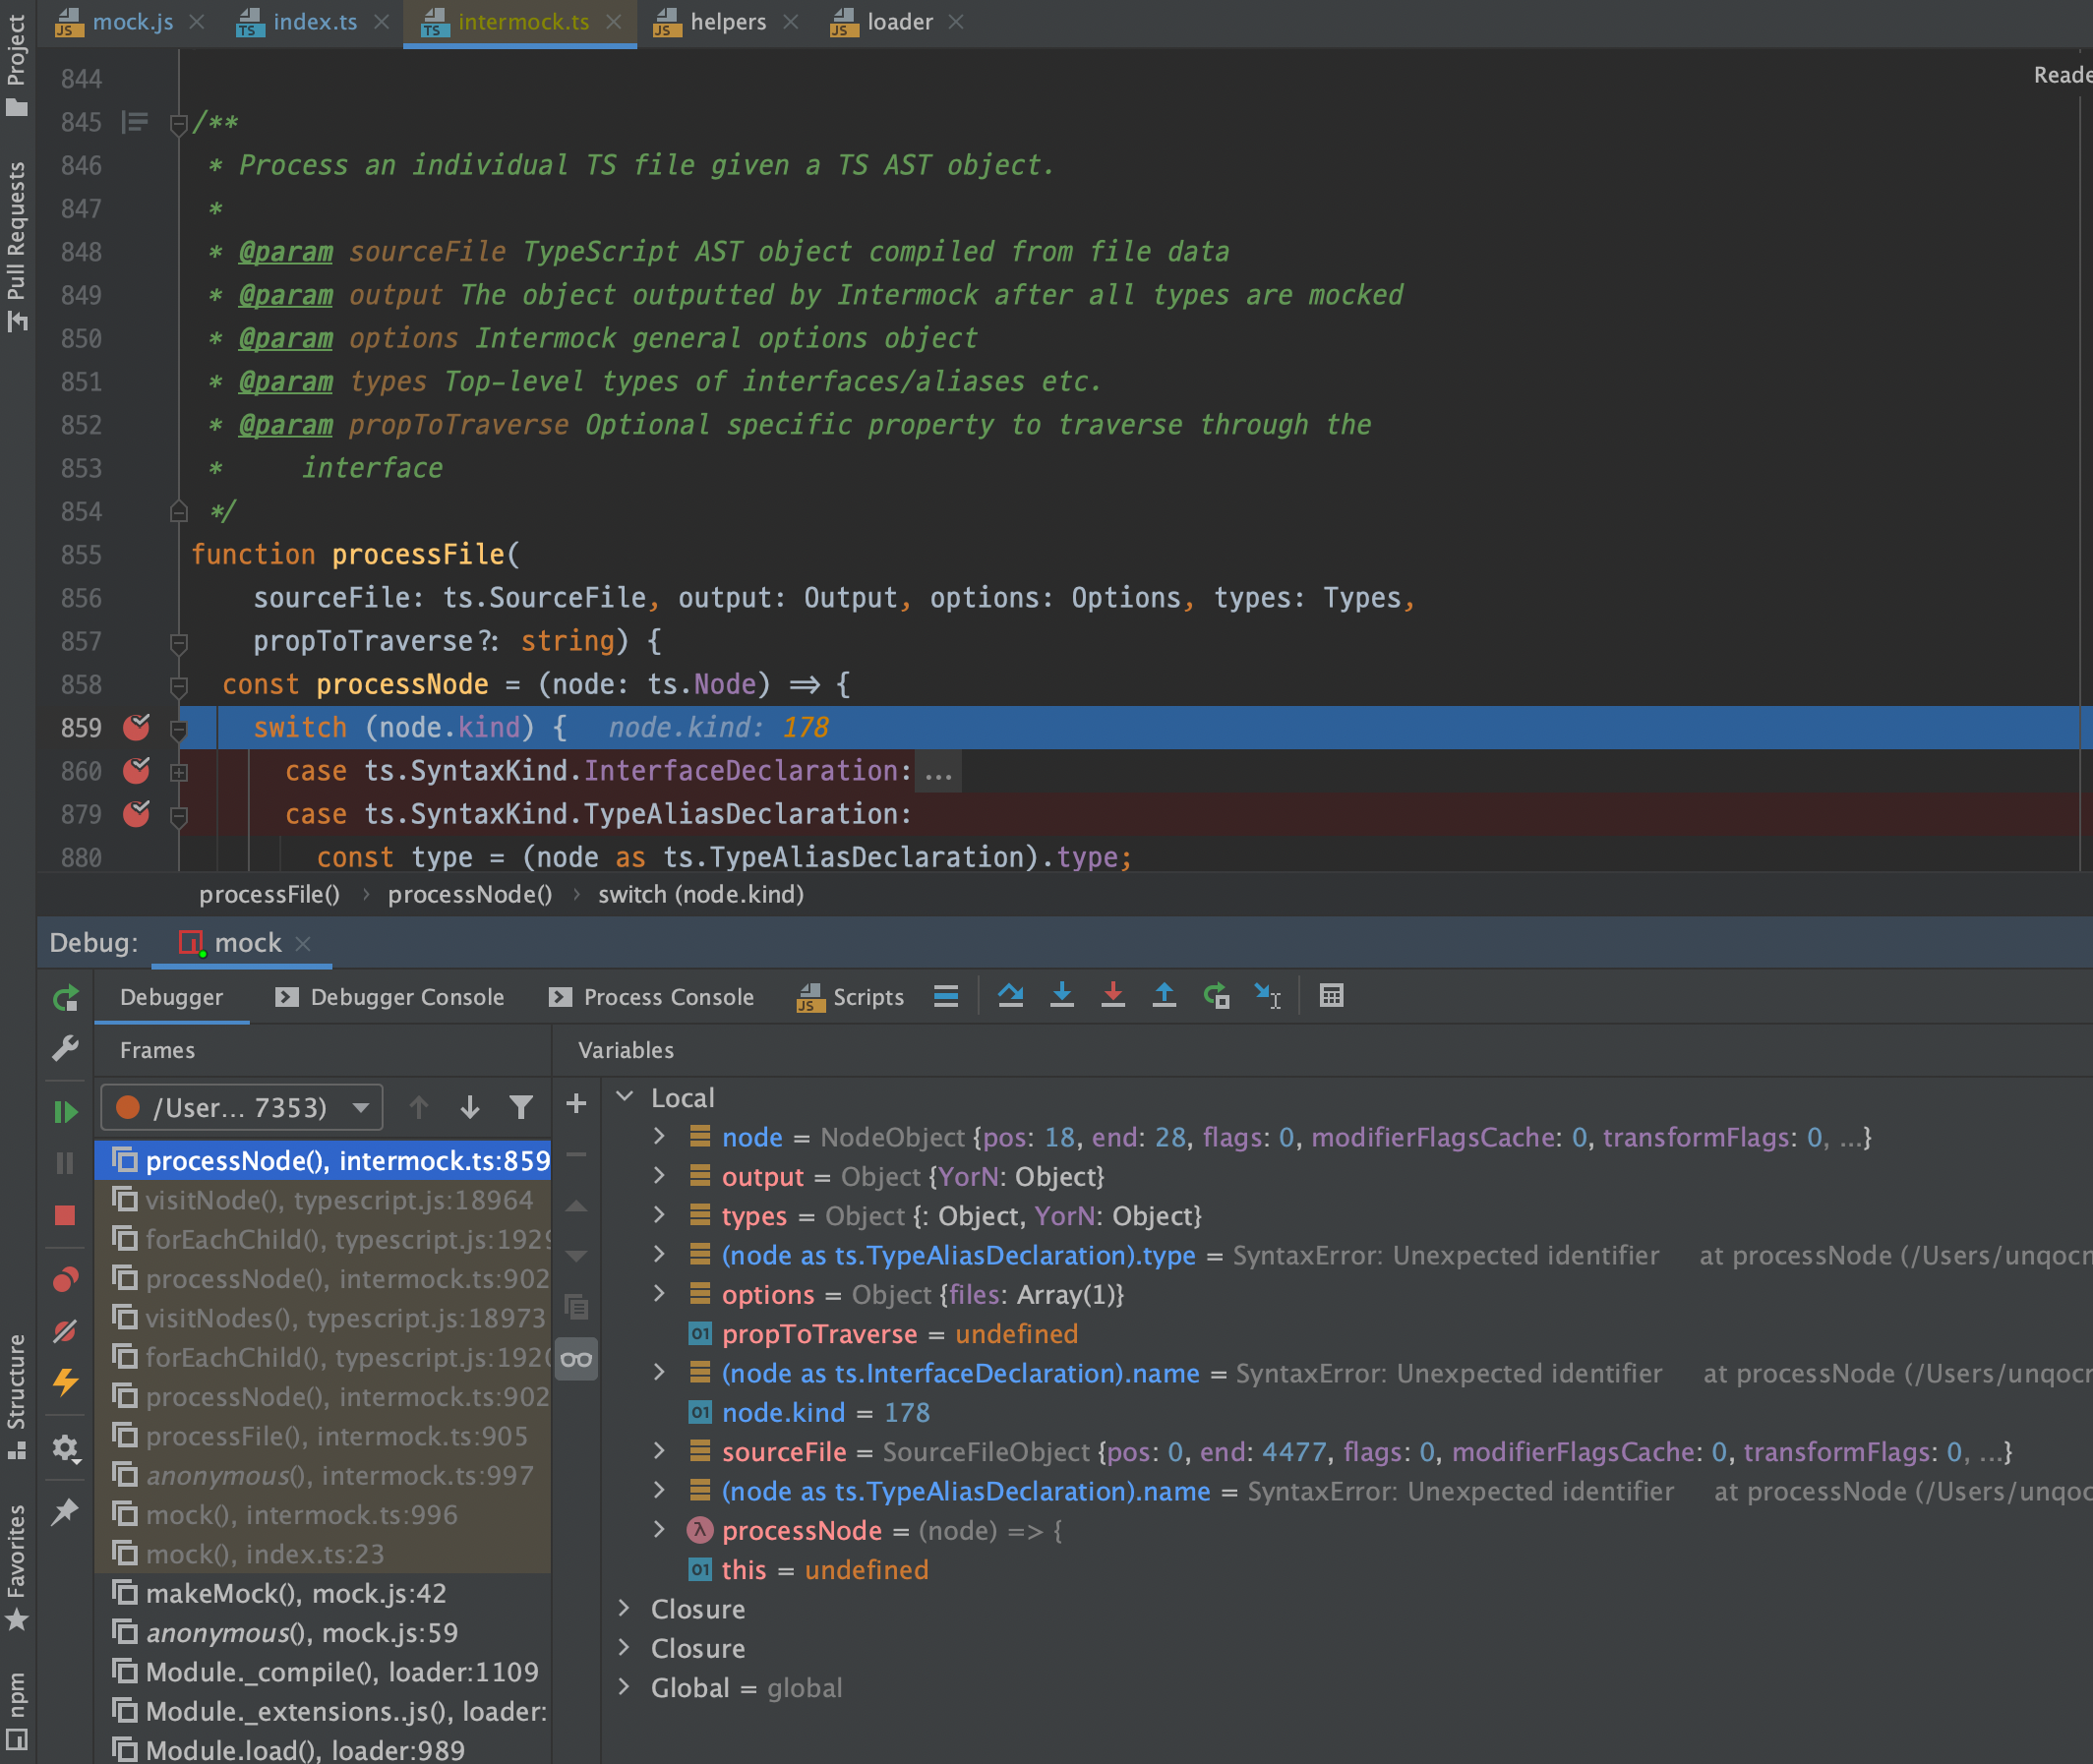Click the Evaluate Expression calculator icon

click(1331, 995)
